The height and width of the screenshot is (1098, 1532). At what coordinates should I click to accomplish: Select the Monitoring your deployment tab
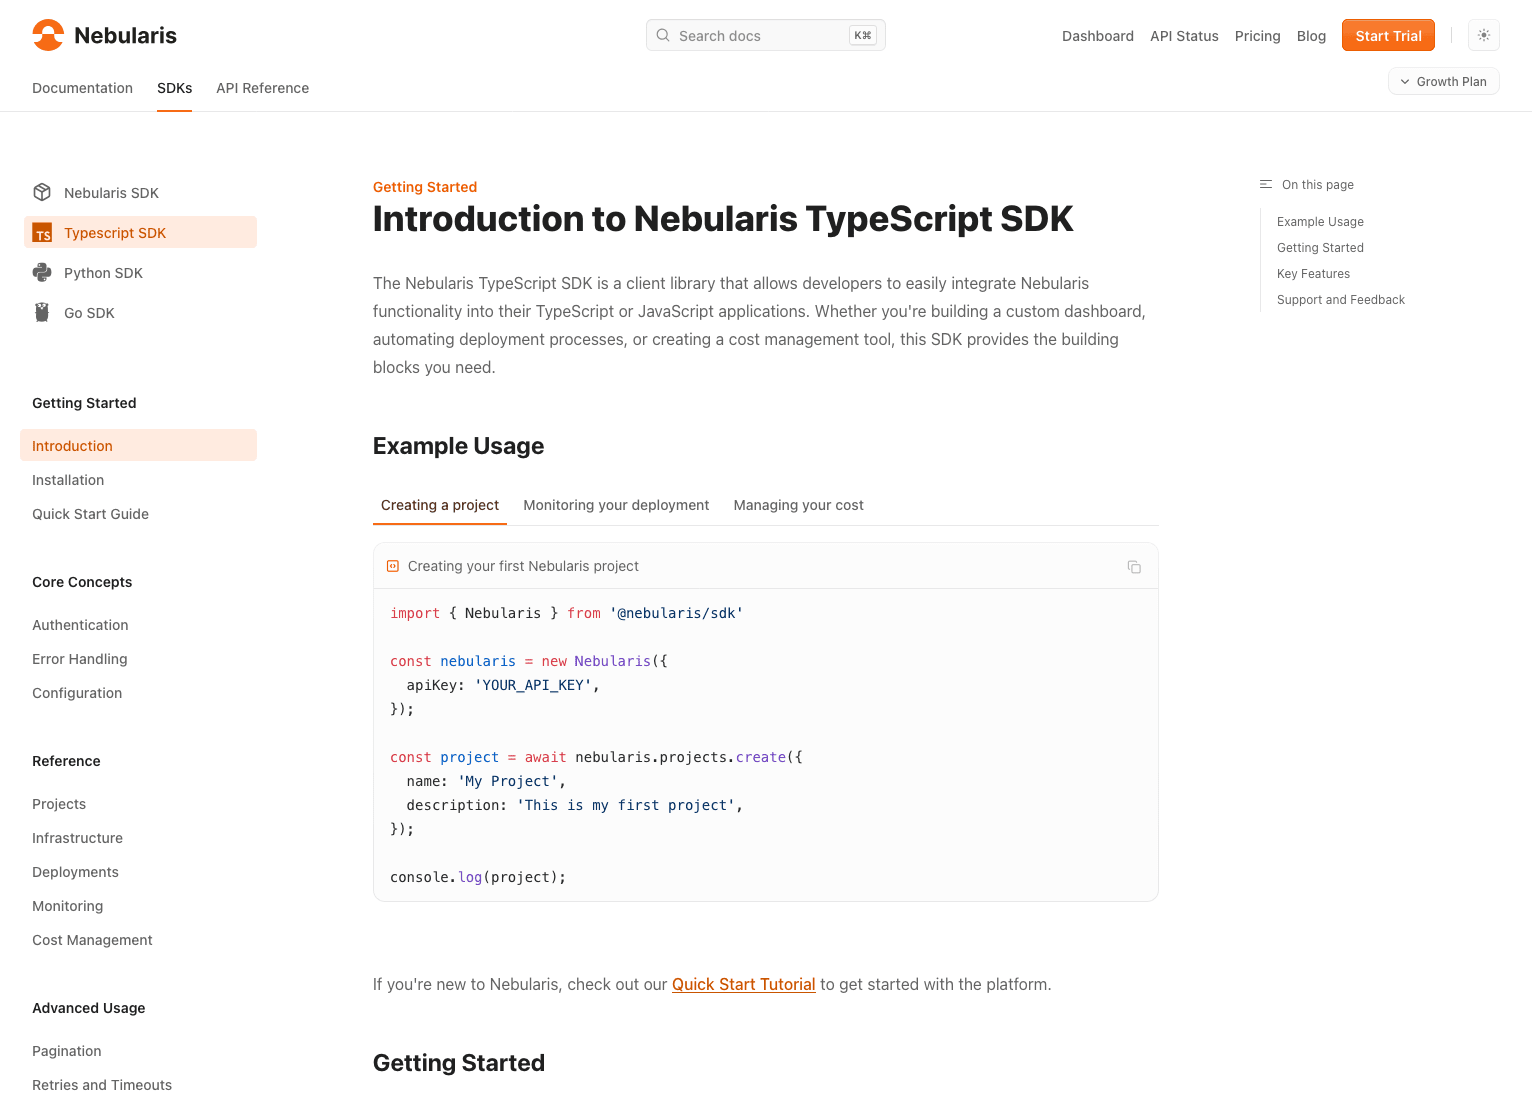[x=616, y=505]
